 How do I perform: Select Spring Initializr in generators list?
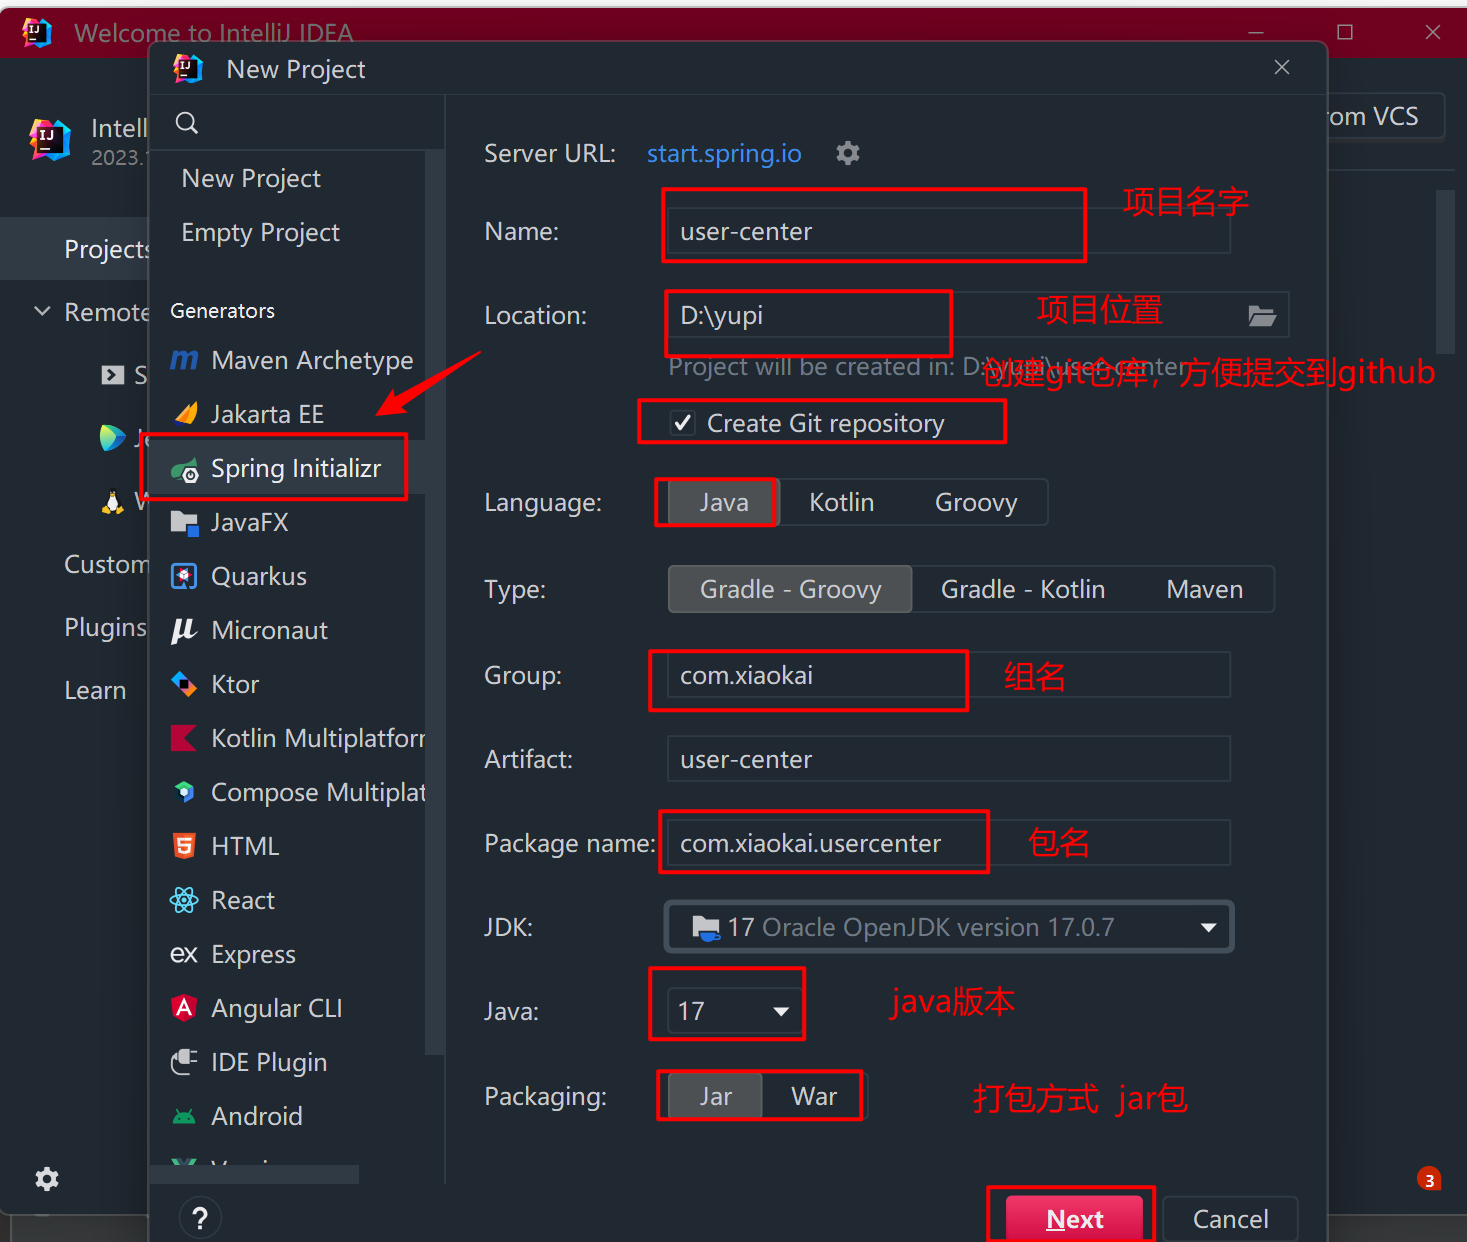[x=295, y=468]
